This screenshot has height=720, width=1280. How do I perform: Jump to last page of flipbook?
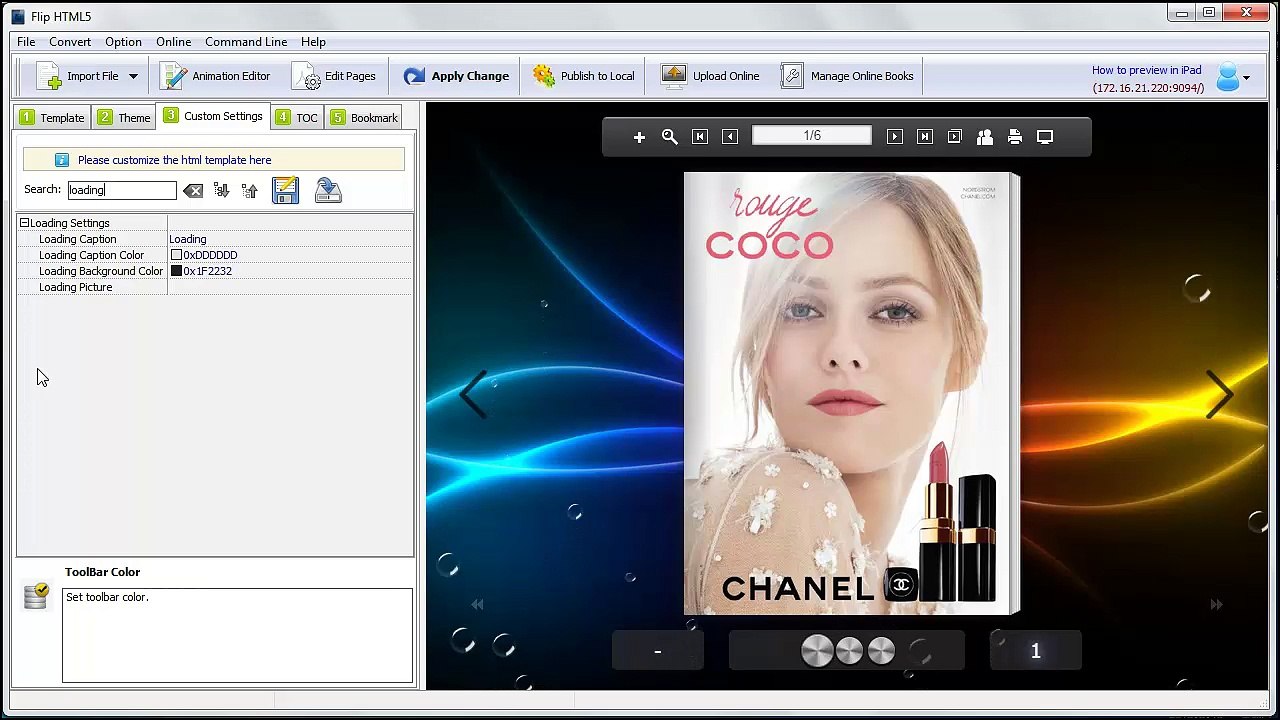(925, 137)
